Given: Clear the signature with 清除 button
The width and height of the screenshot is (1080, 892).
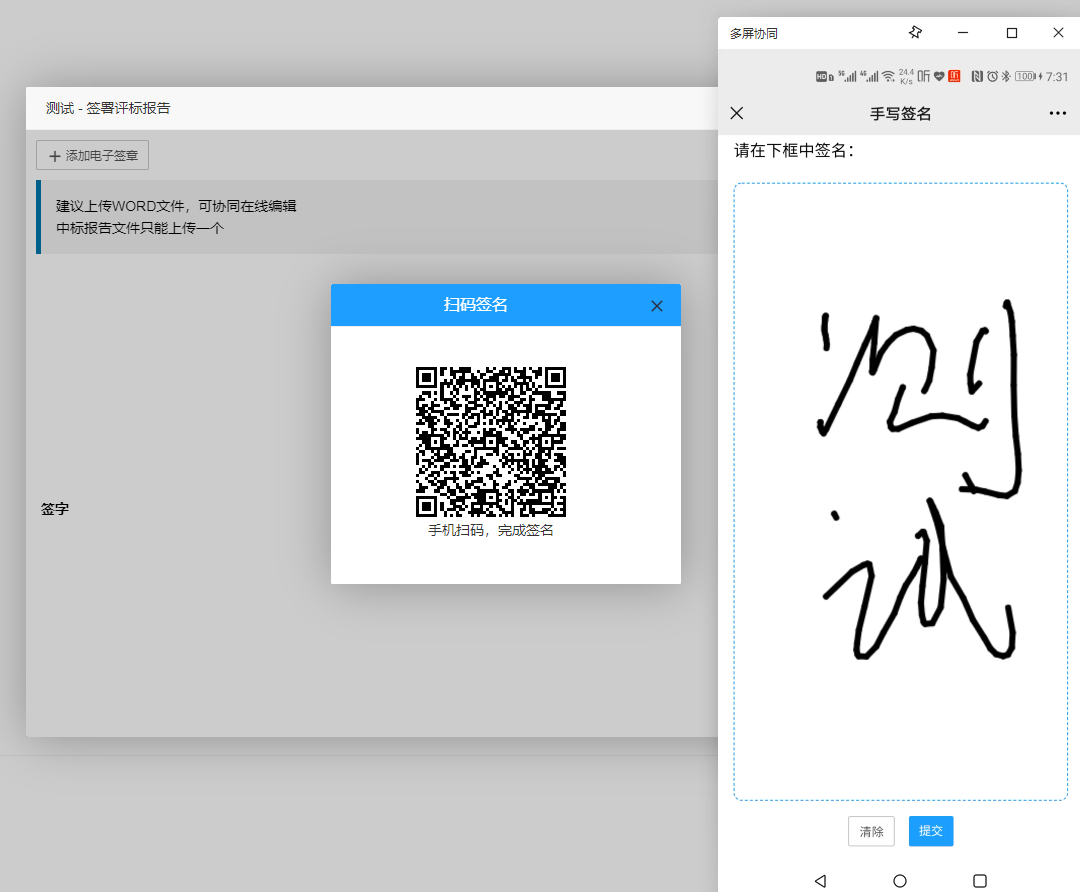Looking at the screenshot, I should [x=871, y=831].
